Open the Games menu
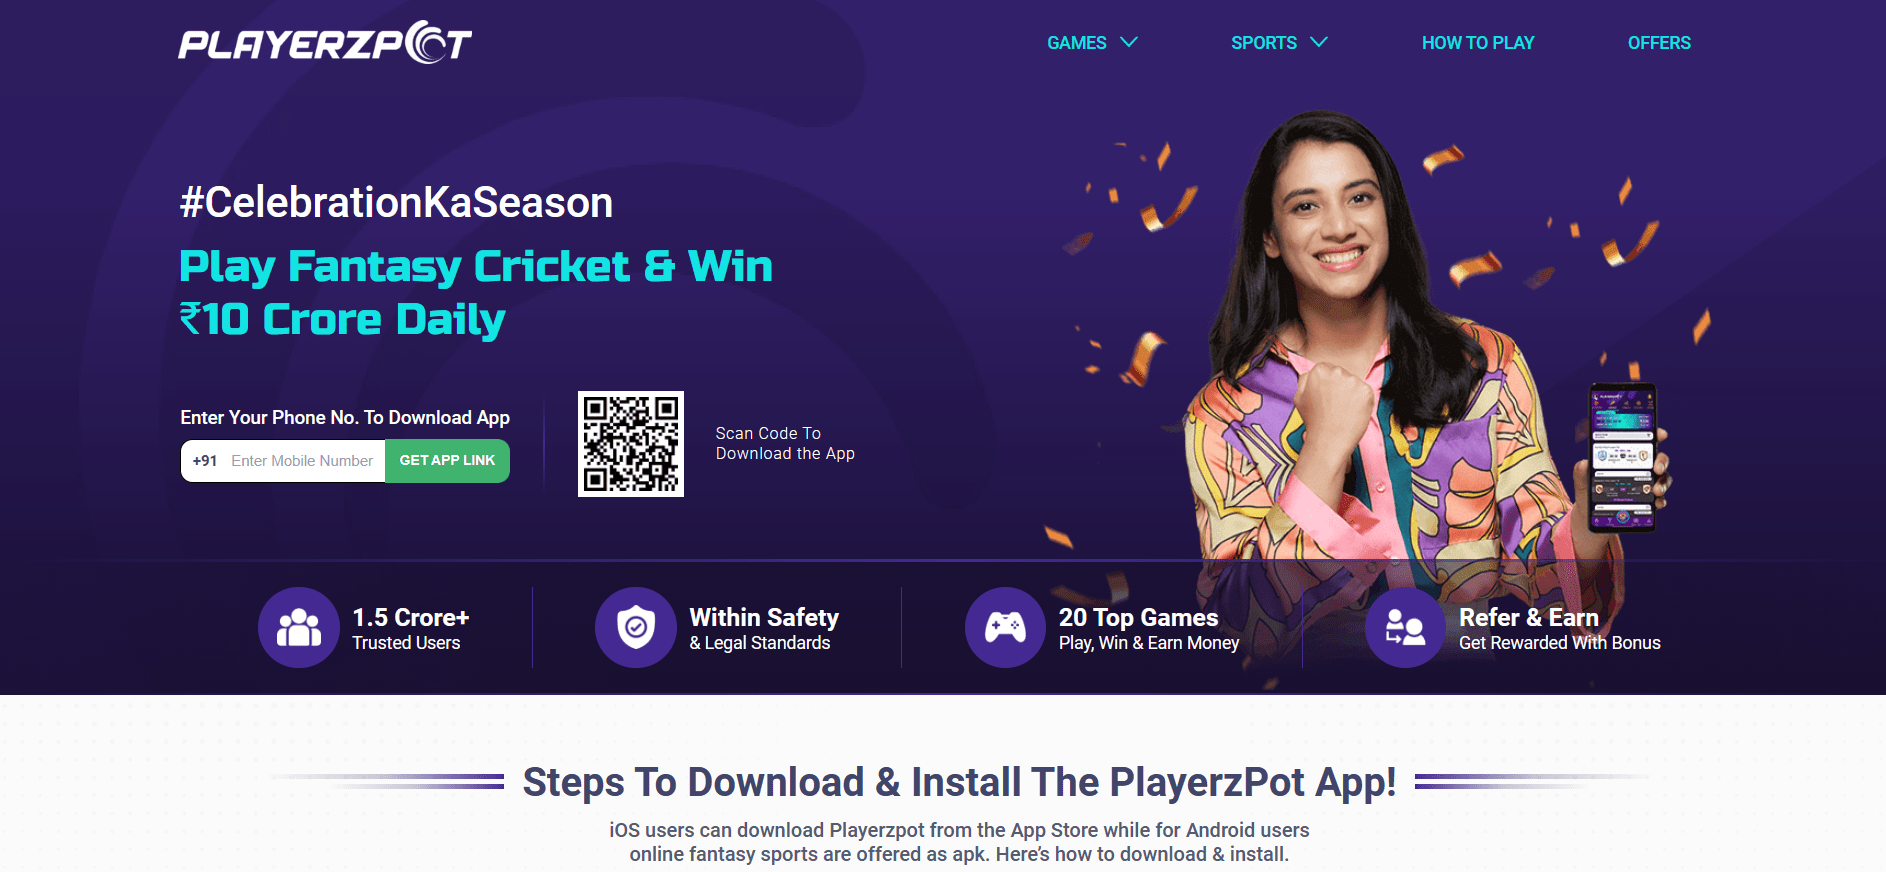The image size is (1886, 872). (x=1077, y=43)
